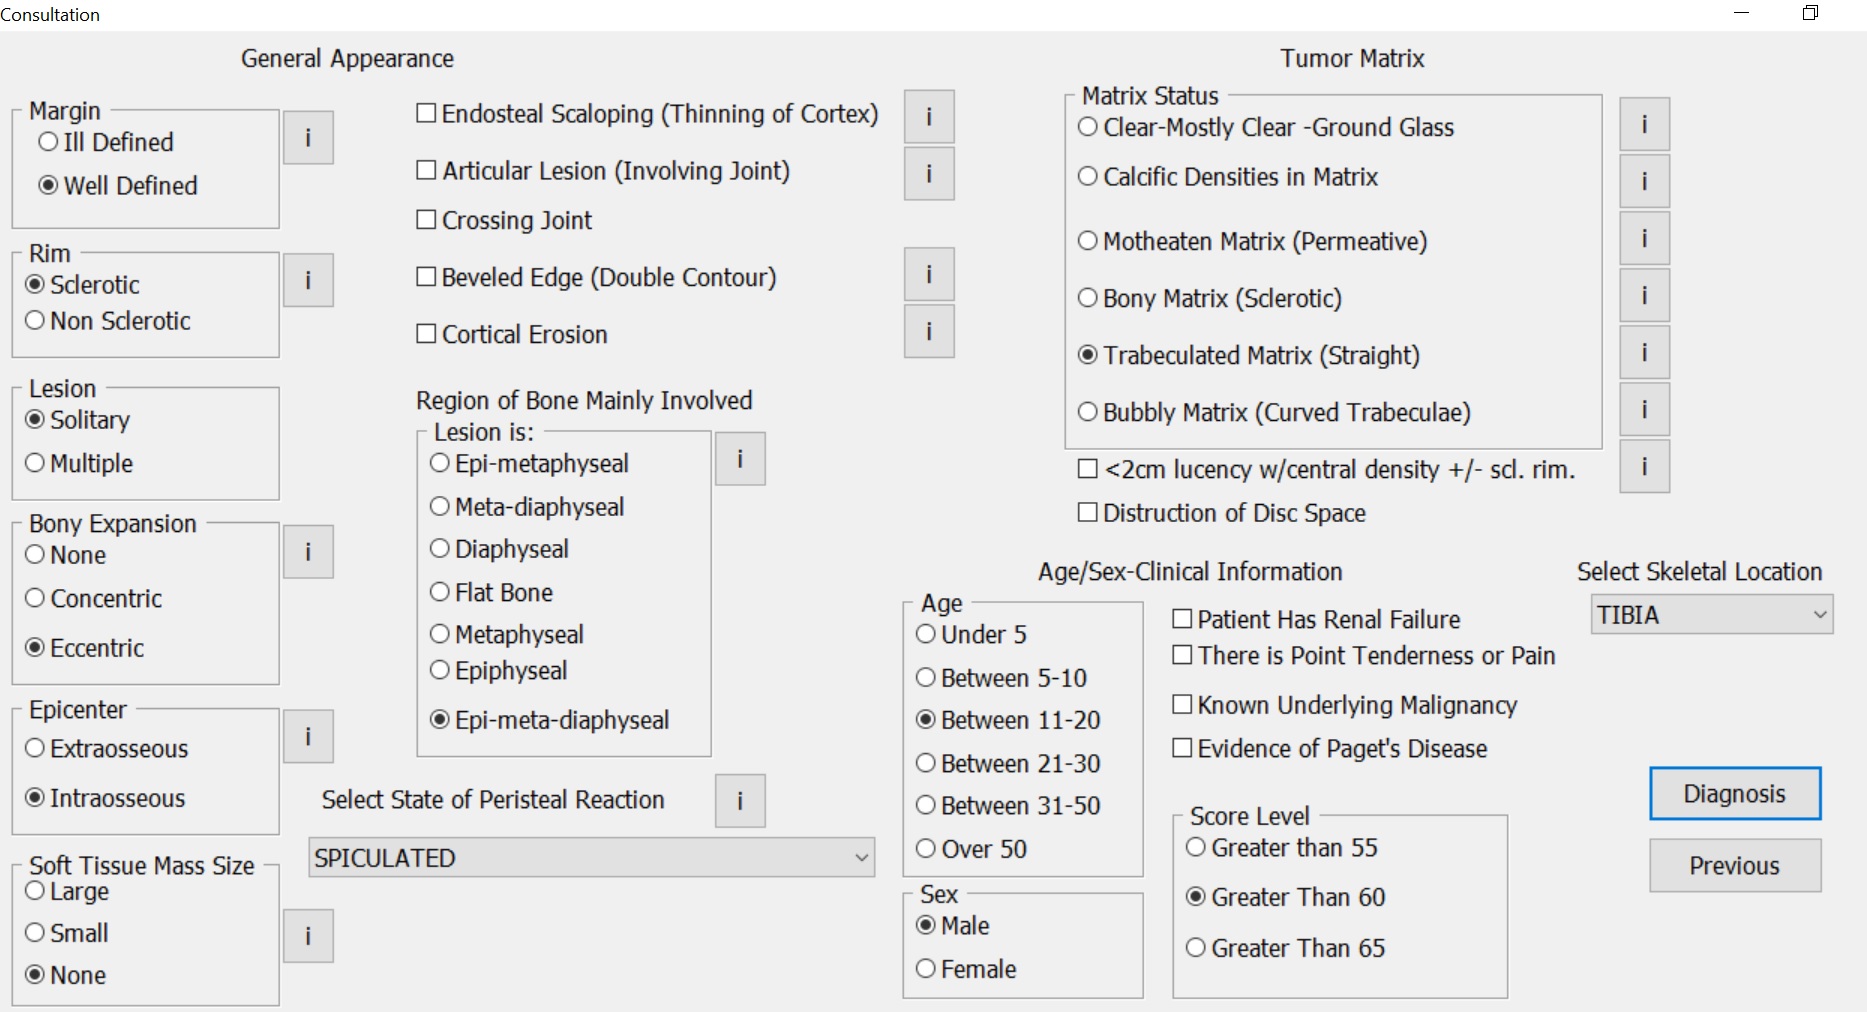This screenshot has width=1867, height=1012.
Task: Set age to Between 21-30
Action: tap(1008, 763)
